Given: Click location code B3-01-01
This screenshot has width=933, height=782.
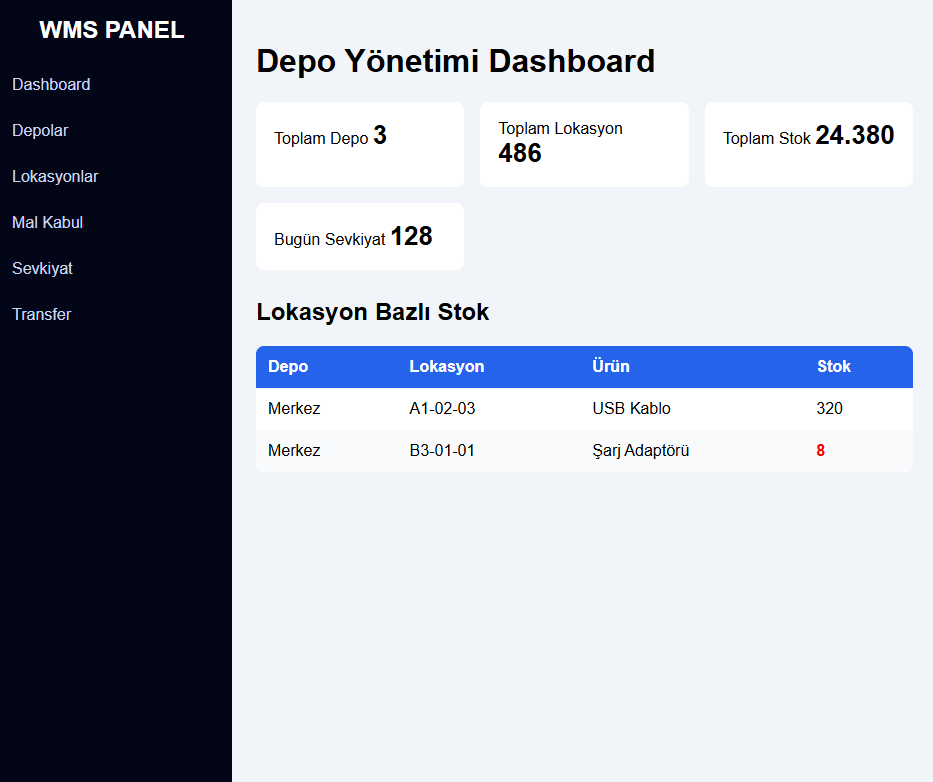Looking at the screenshot, I should (x=442, y=451).
